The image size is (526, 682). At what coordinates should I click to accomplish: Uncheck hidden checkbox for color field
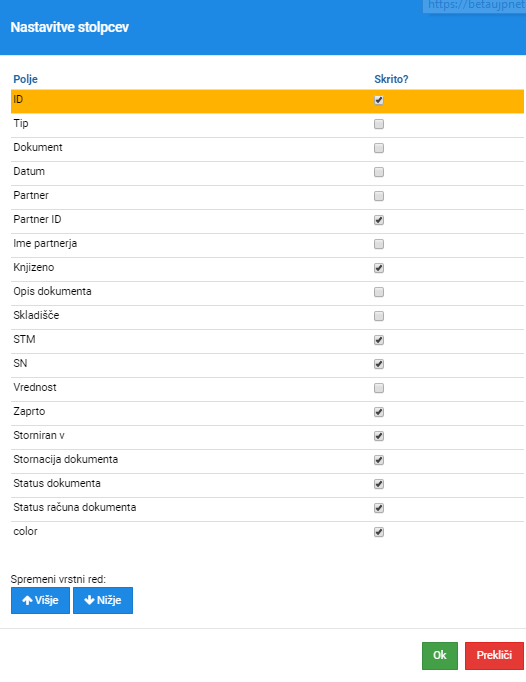pos(379,532)
